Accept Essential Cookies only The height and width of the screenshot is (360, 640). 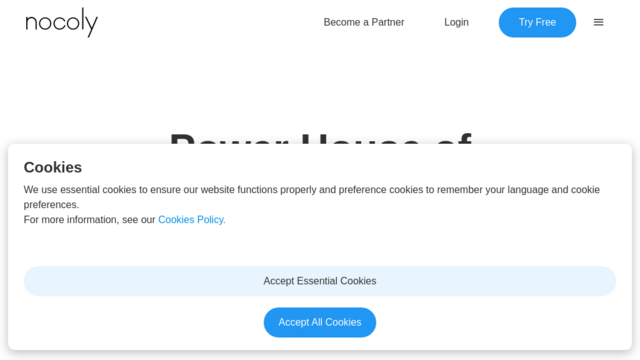pyautogui.click(x=320, y=281)
